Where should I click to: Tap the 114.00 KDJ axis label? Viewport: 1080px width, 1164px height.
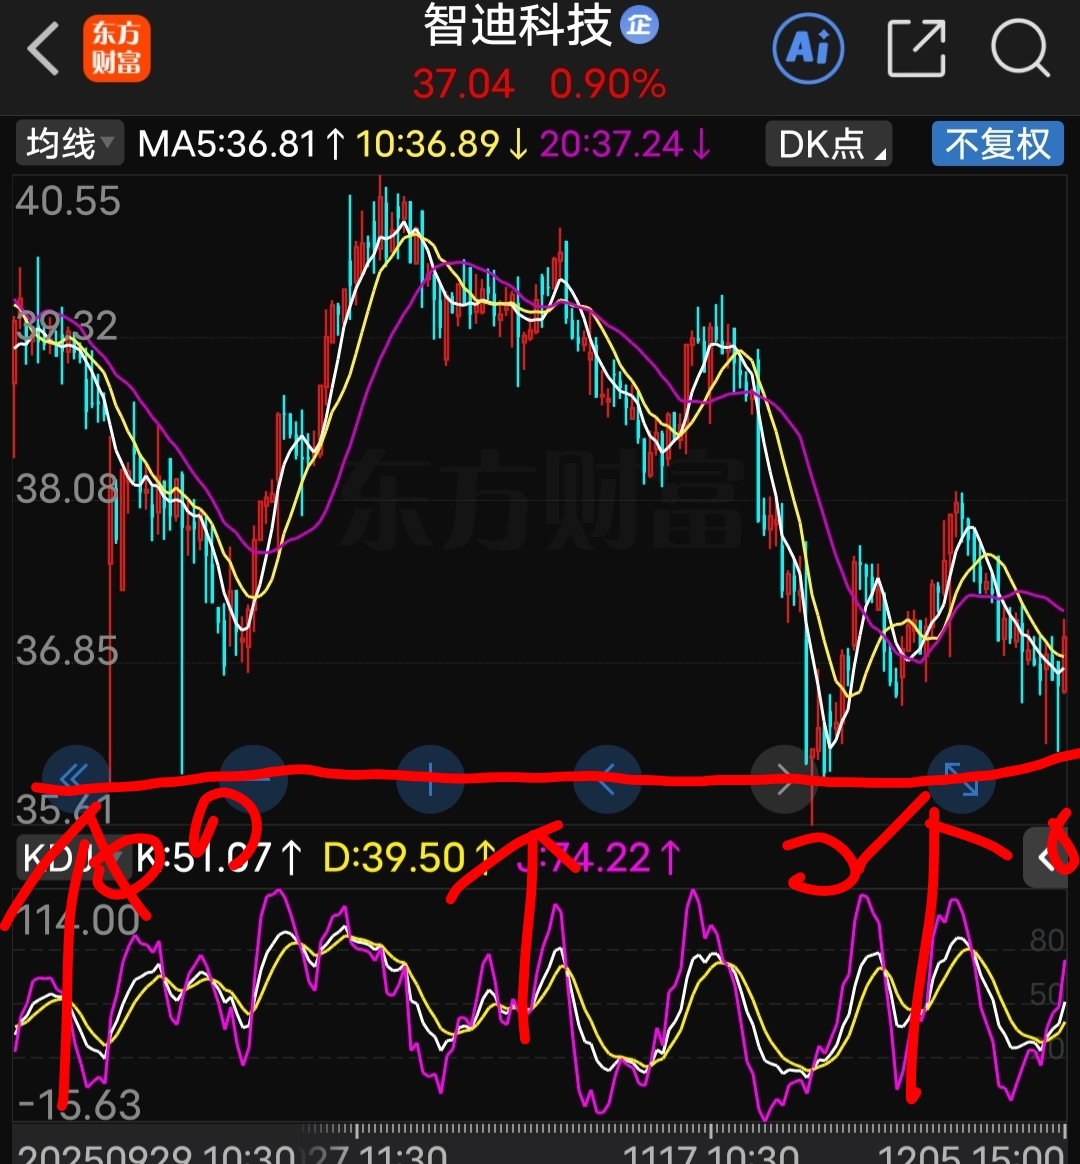coord(78,921)
